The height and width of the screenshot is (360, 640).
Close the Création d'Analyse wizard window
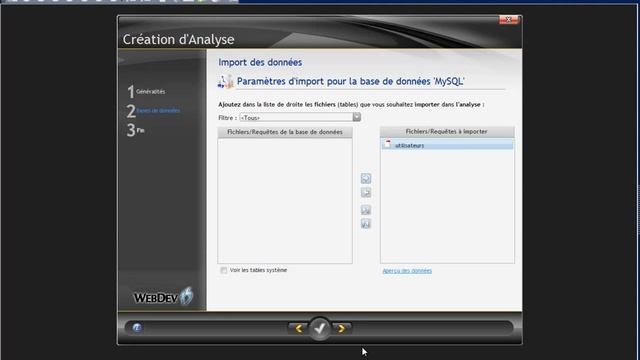[509, 19]
